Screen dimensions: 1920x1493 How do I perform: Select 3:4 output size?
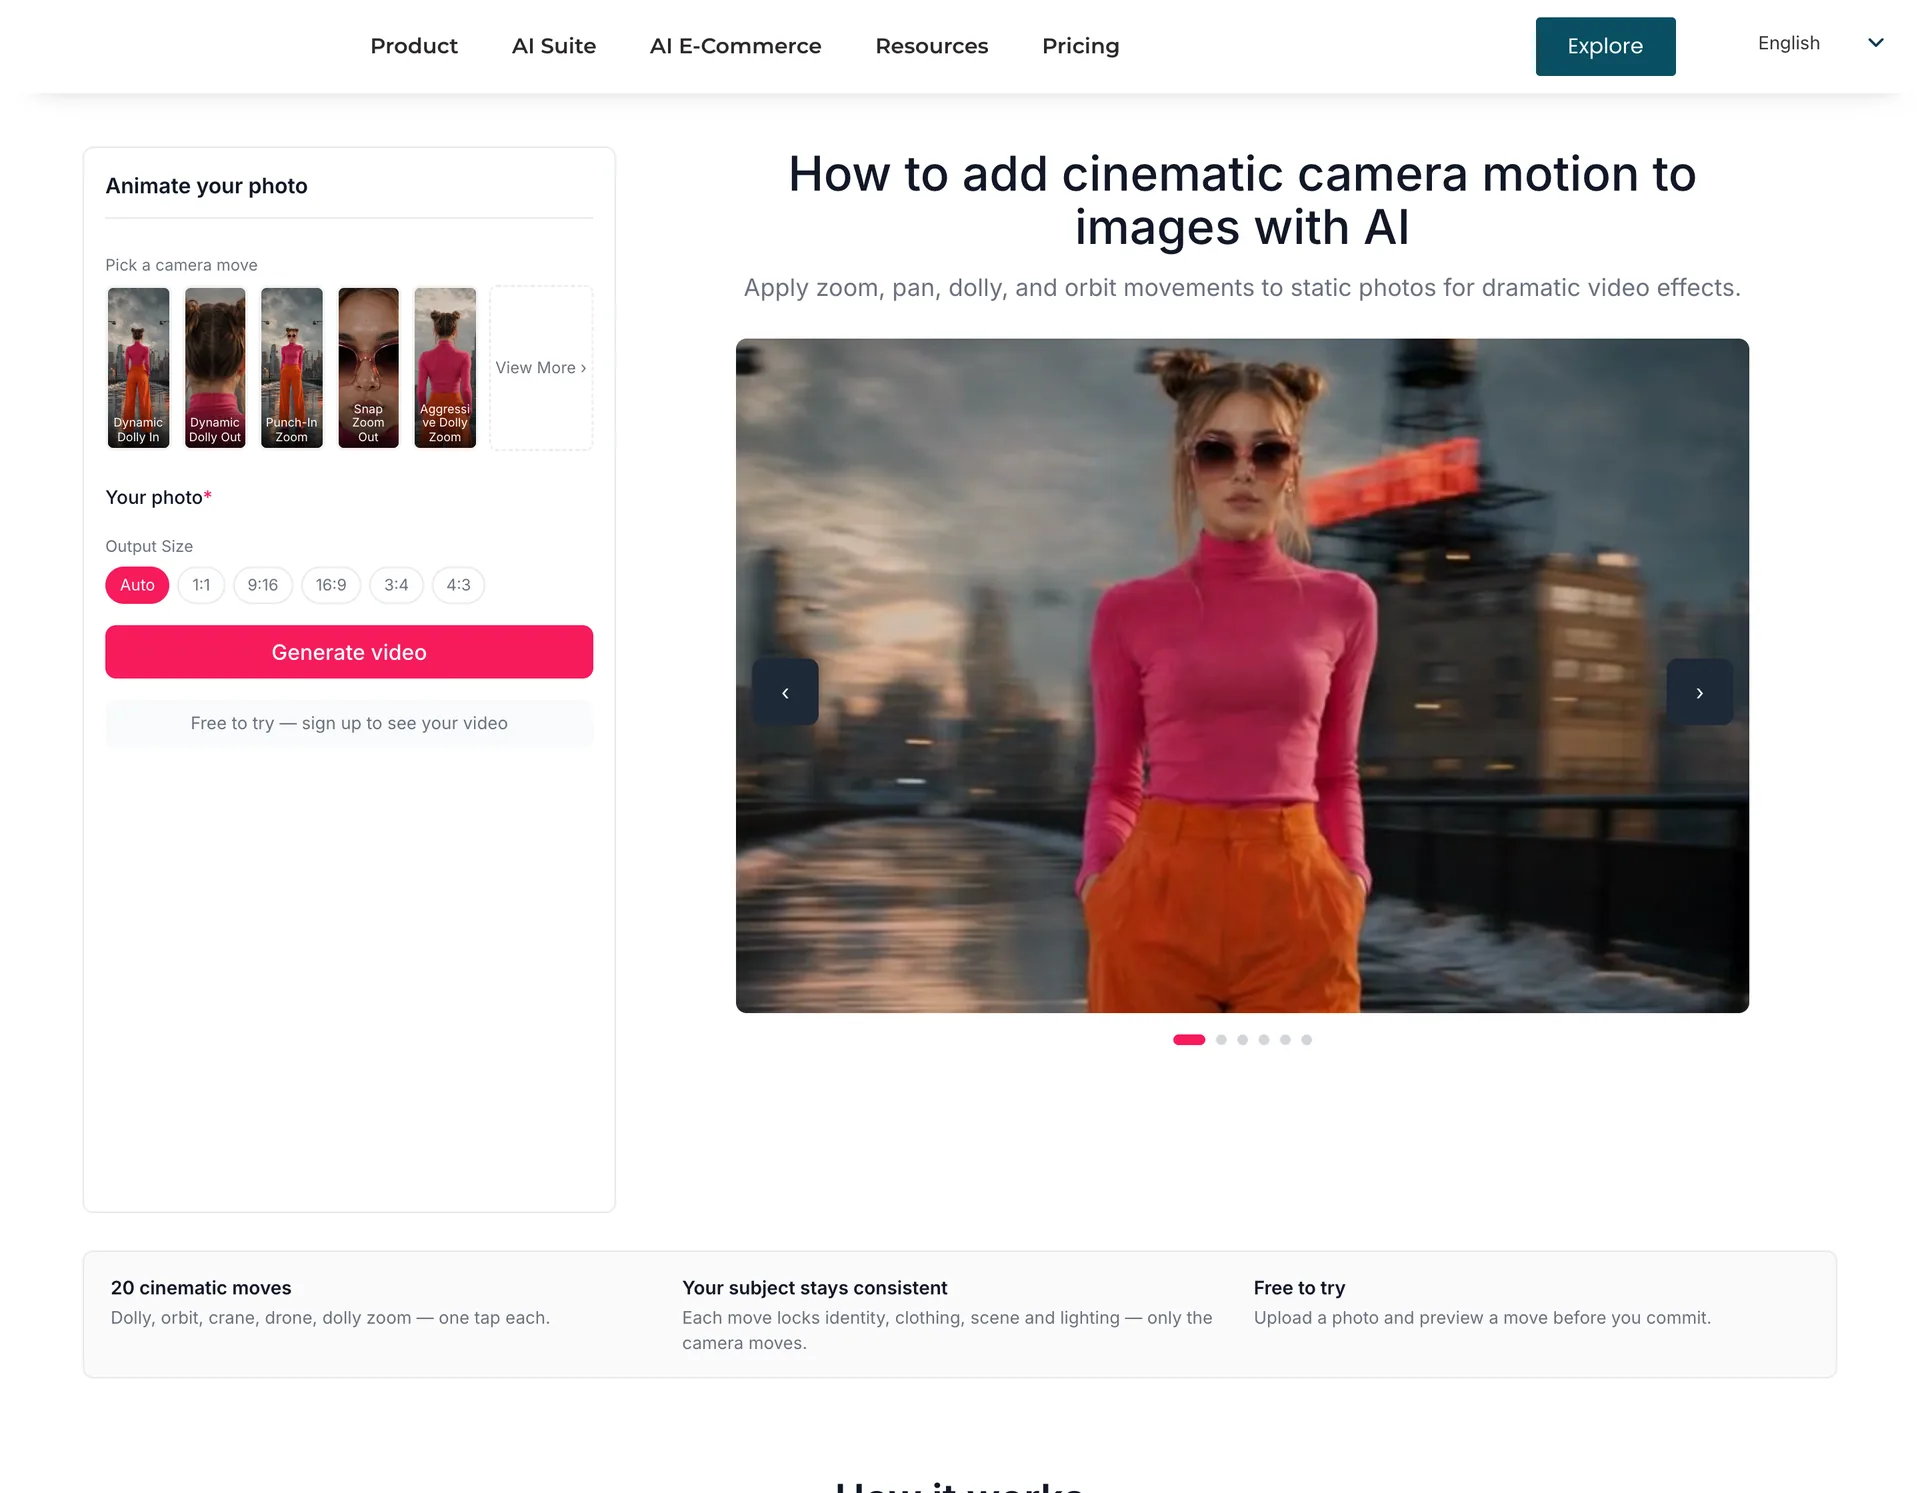(x=396, y=585)
